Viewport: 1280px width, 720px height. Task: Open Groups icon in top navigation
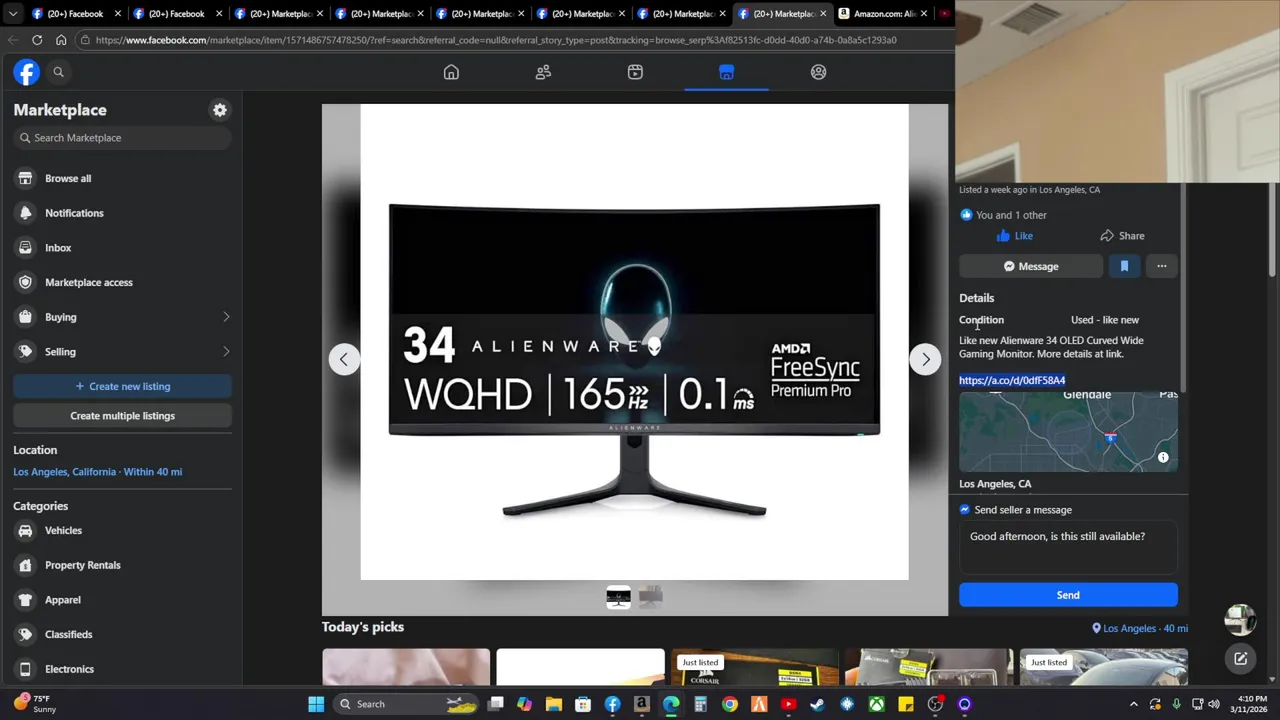[x=819, y=72]
